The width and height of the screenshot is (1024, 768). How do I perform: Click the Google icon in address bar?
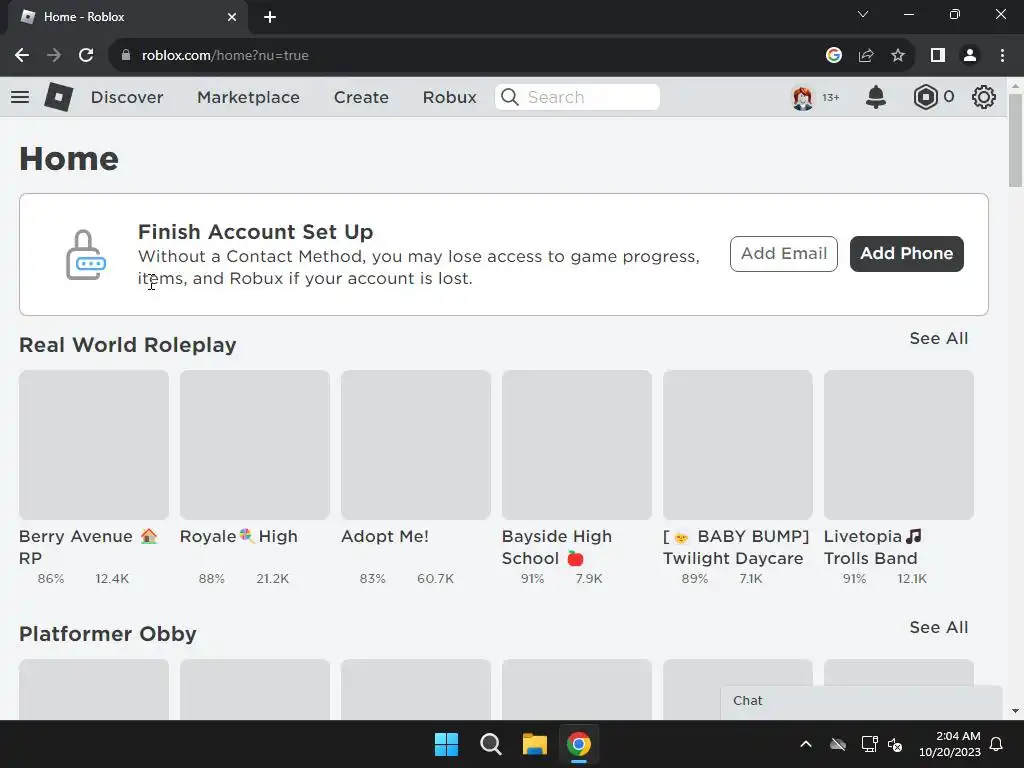click(x=833, y=56)
